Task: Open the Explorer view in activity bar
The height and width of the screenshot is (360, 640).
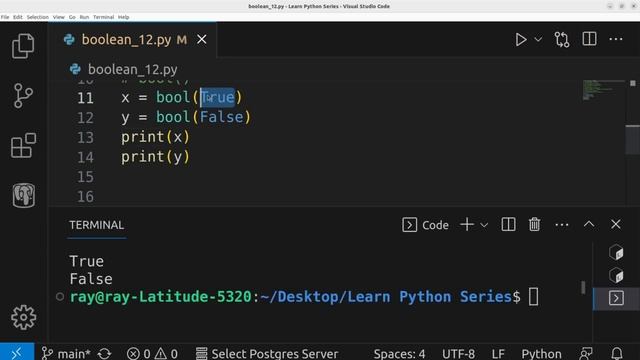Action: pyautogui.click(x=23, y=46)
